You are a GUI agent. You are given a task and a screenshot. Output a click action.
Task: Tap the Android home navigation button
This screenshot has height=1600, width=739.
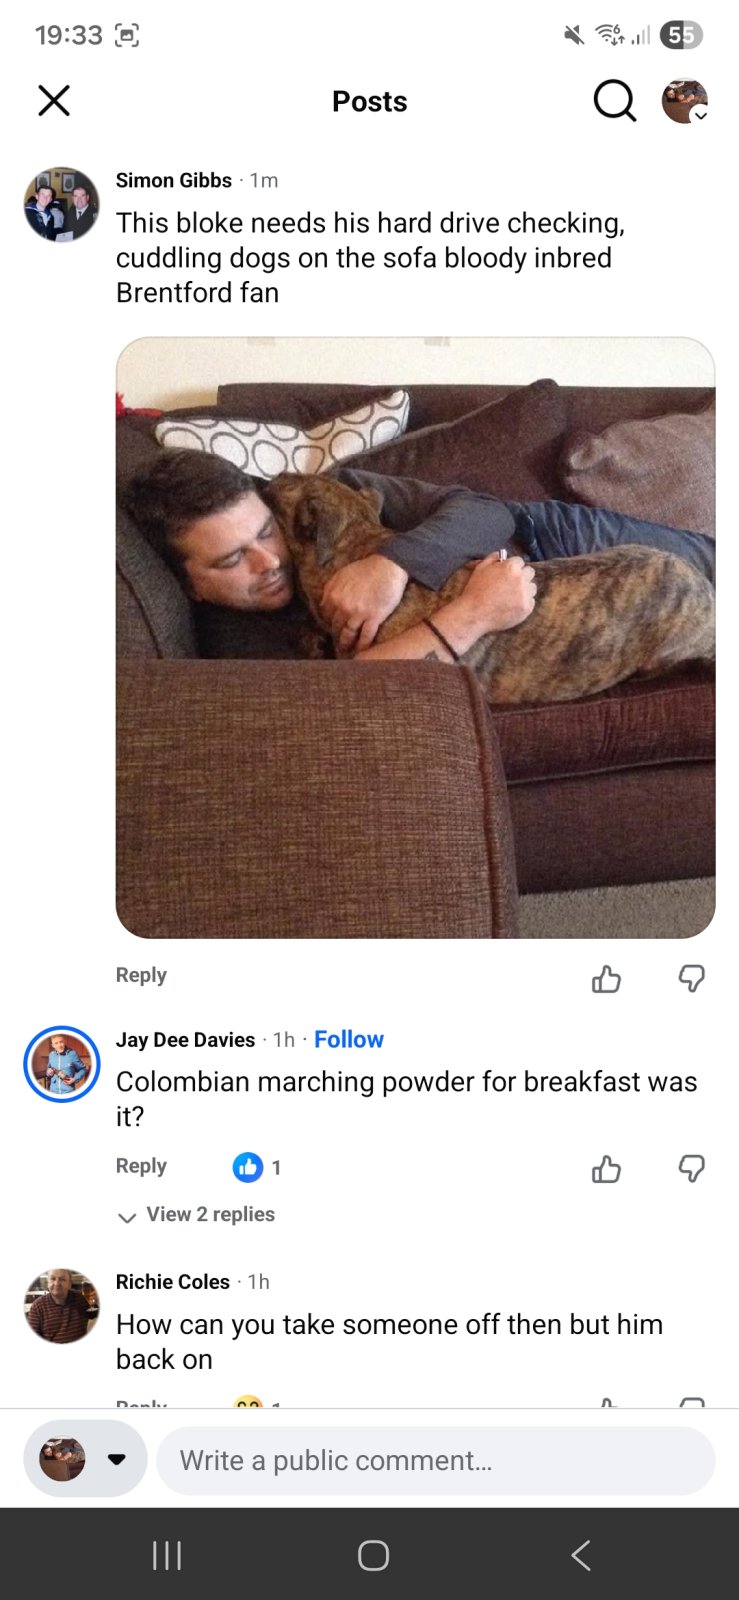[373, 1555]
